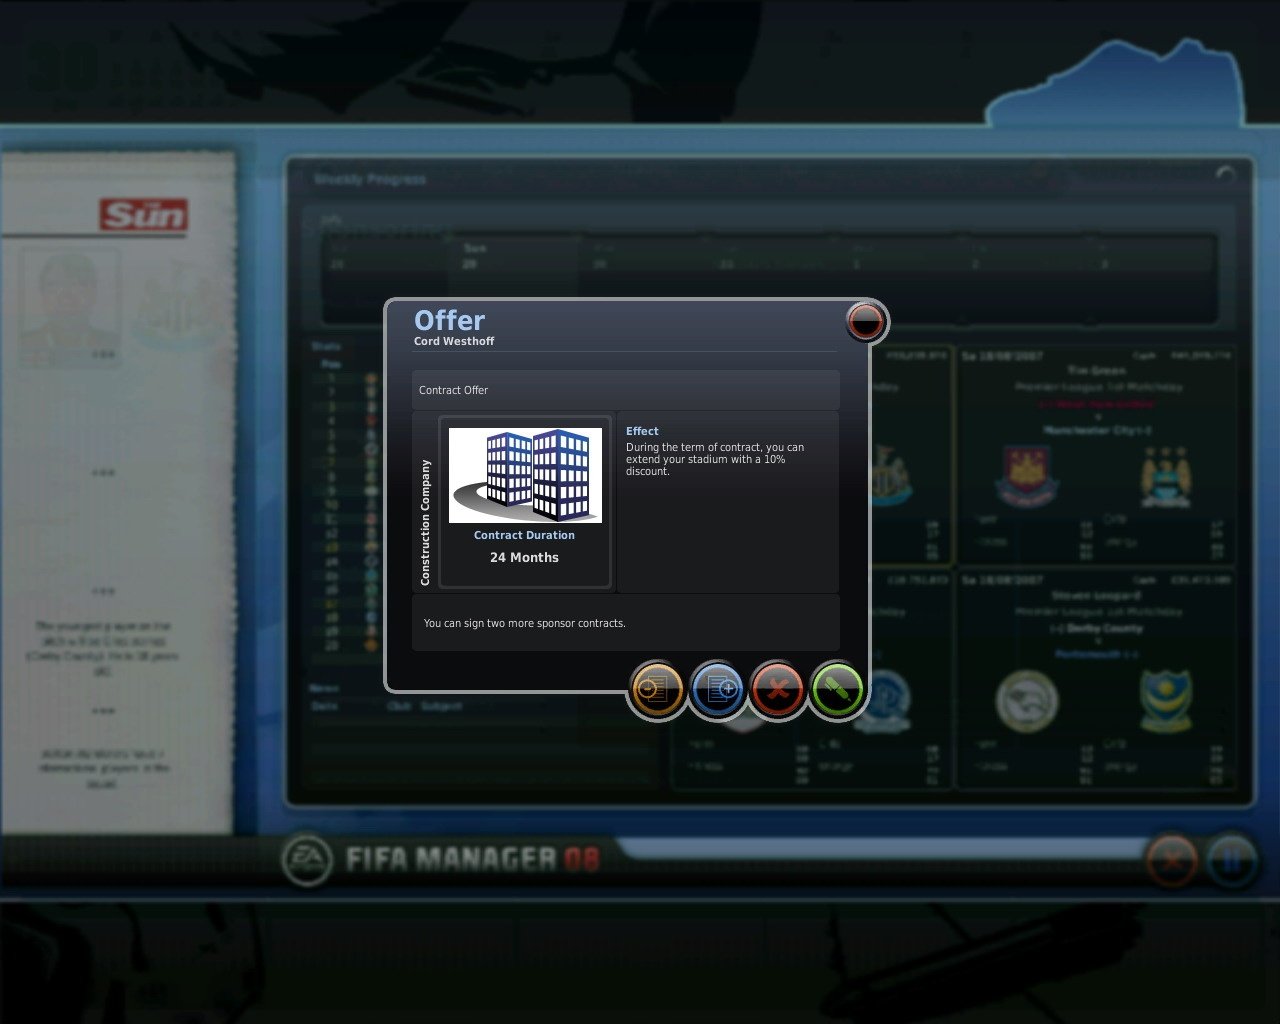Select the 24 Months contract duration
This screenshot has height=1024, width=1280.
524,557
